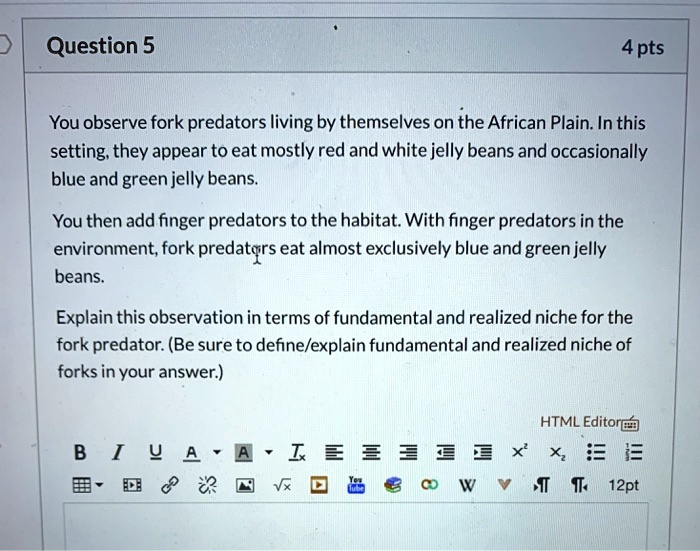700x551 pixels.
Task: Set right-to-left text direction
Action: point(579,485)
